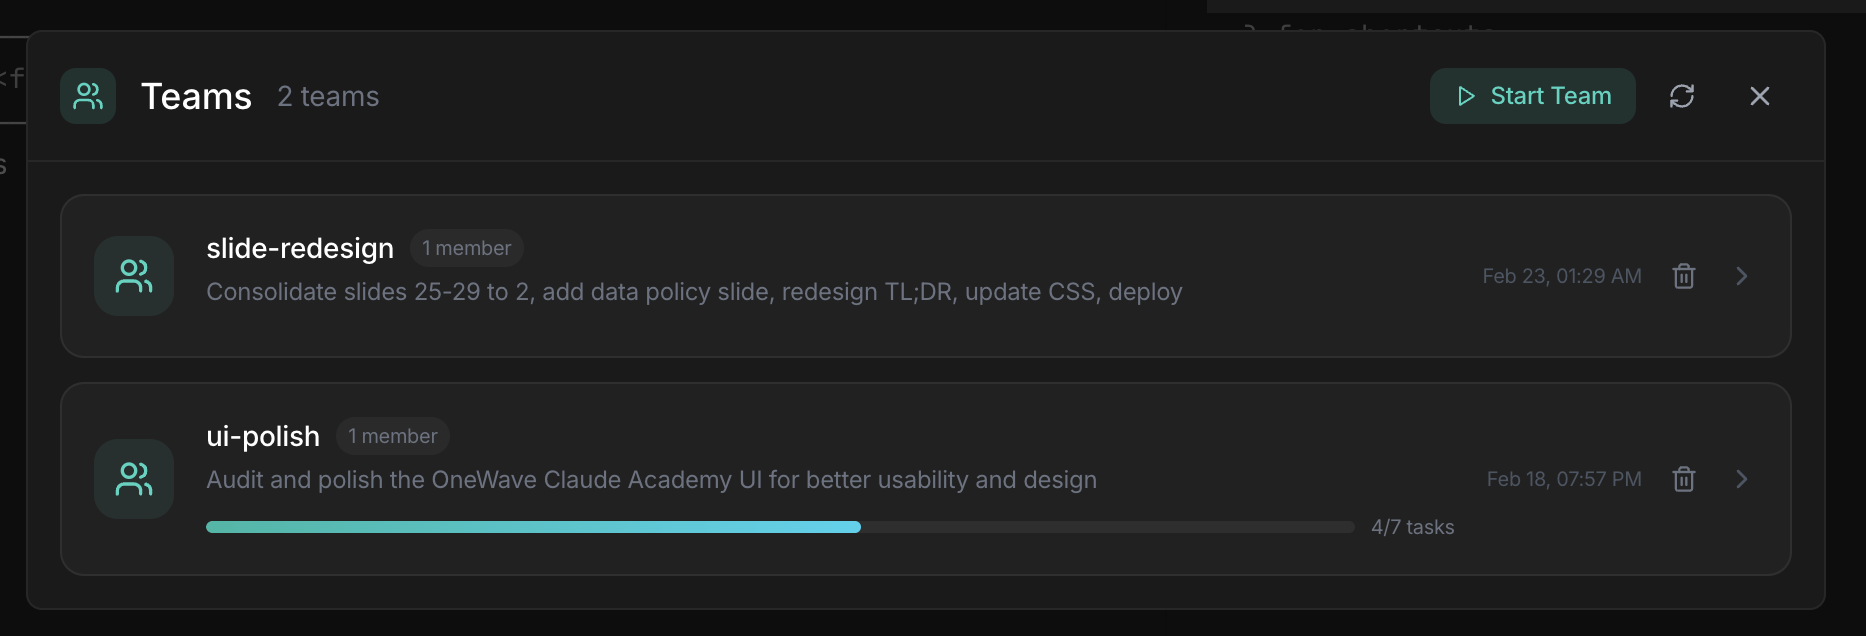Click the 2 teams count label
The image size is (1866, 636).
[327, 96]
